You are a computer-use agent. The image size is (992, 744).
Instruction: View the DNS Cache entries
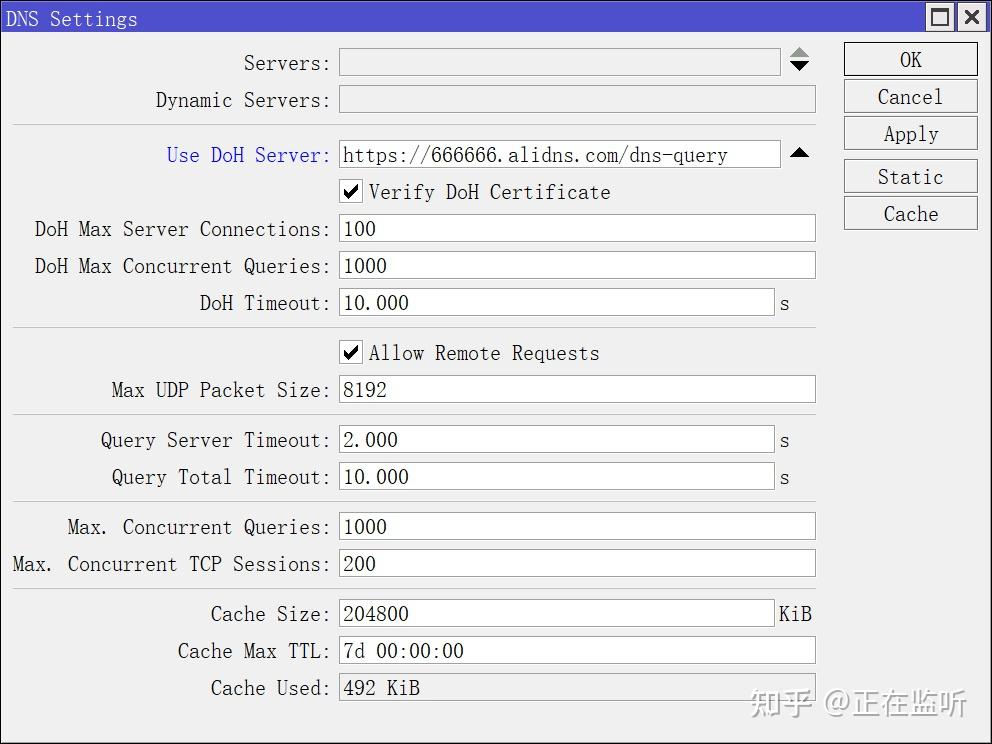click(909, 213)
